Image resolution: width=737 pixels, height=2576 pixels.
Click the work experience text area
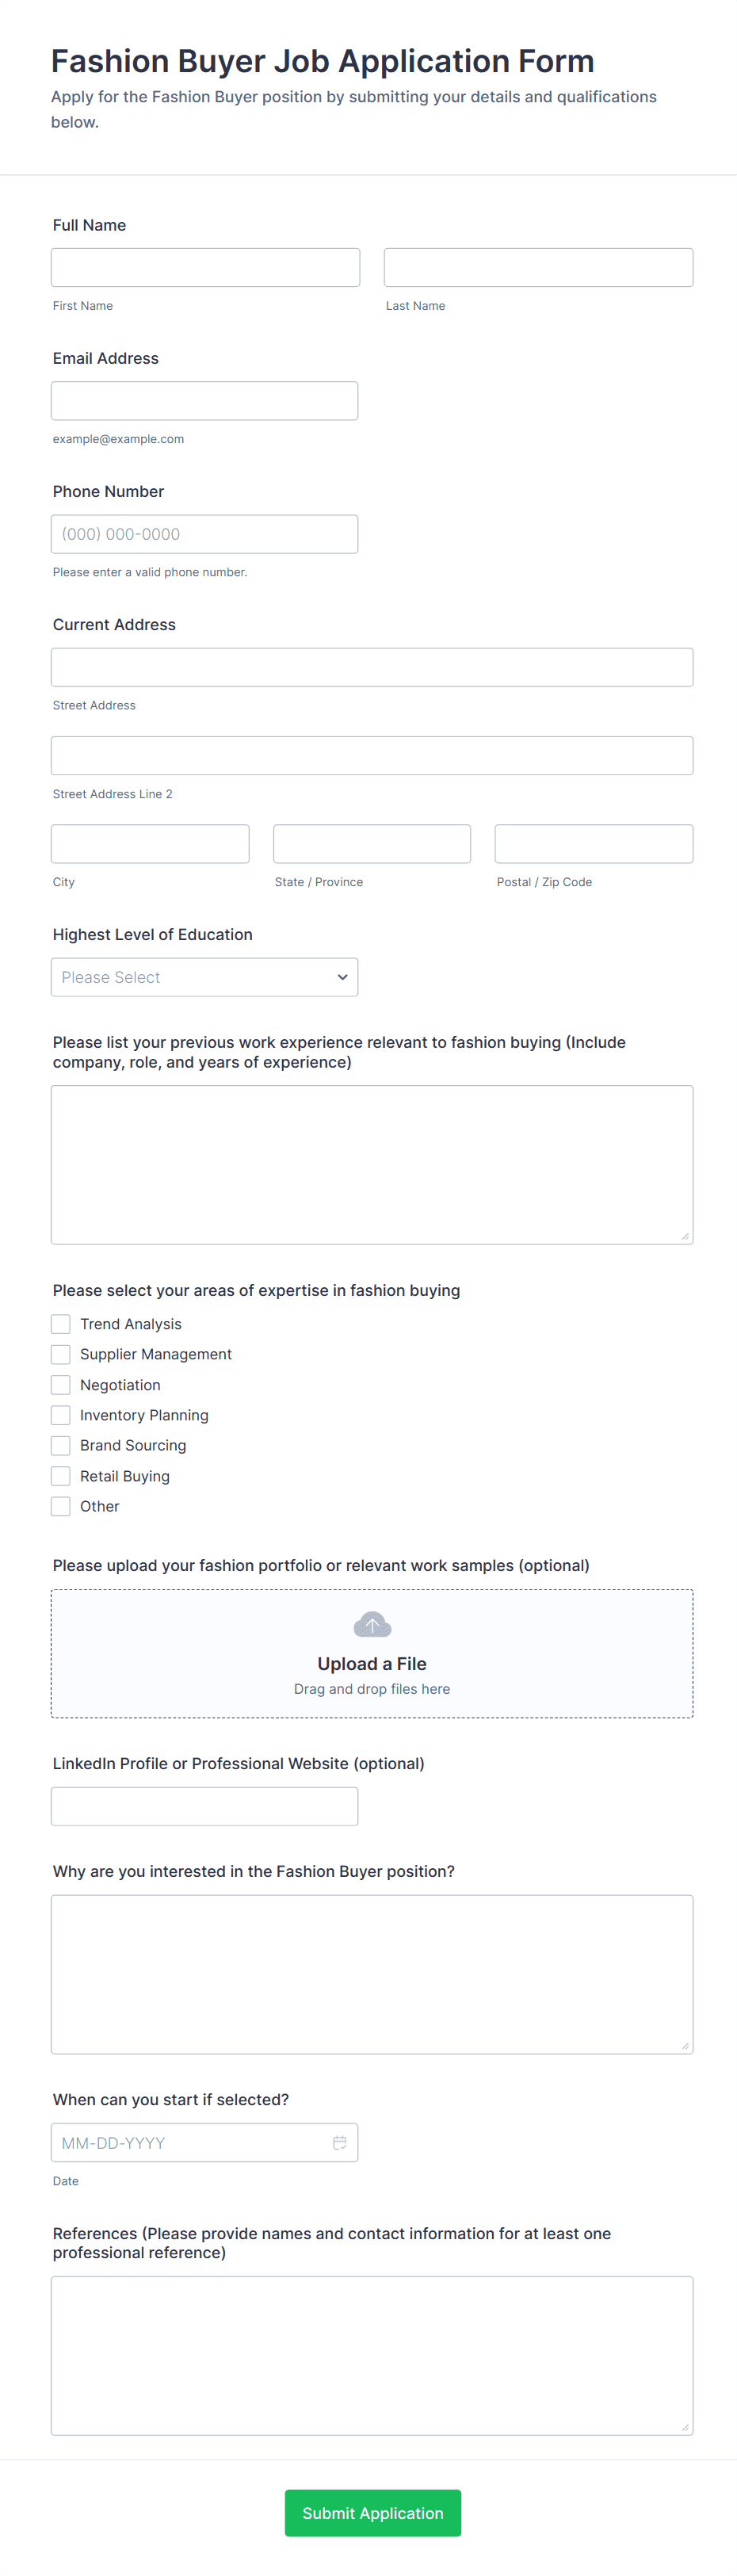click(371, 1163)
